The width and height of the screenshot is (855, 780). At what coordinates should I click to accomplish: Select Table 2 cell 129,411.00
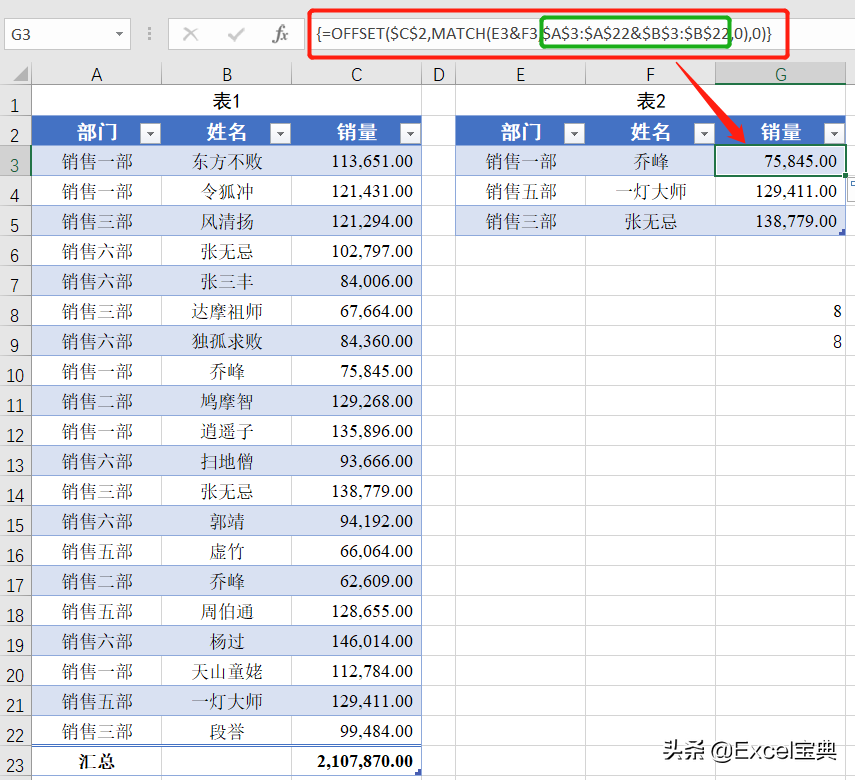tap(781, 191)
